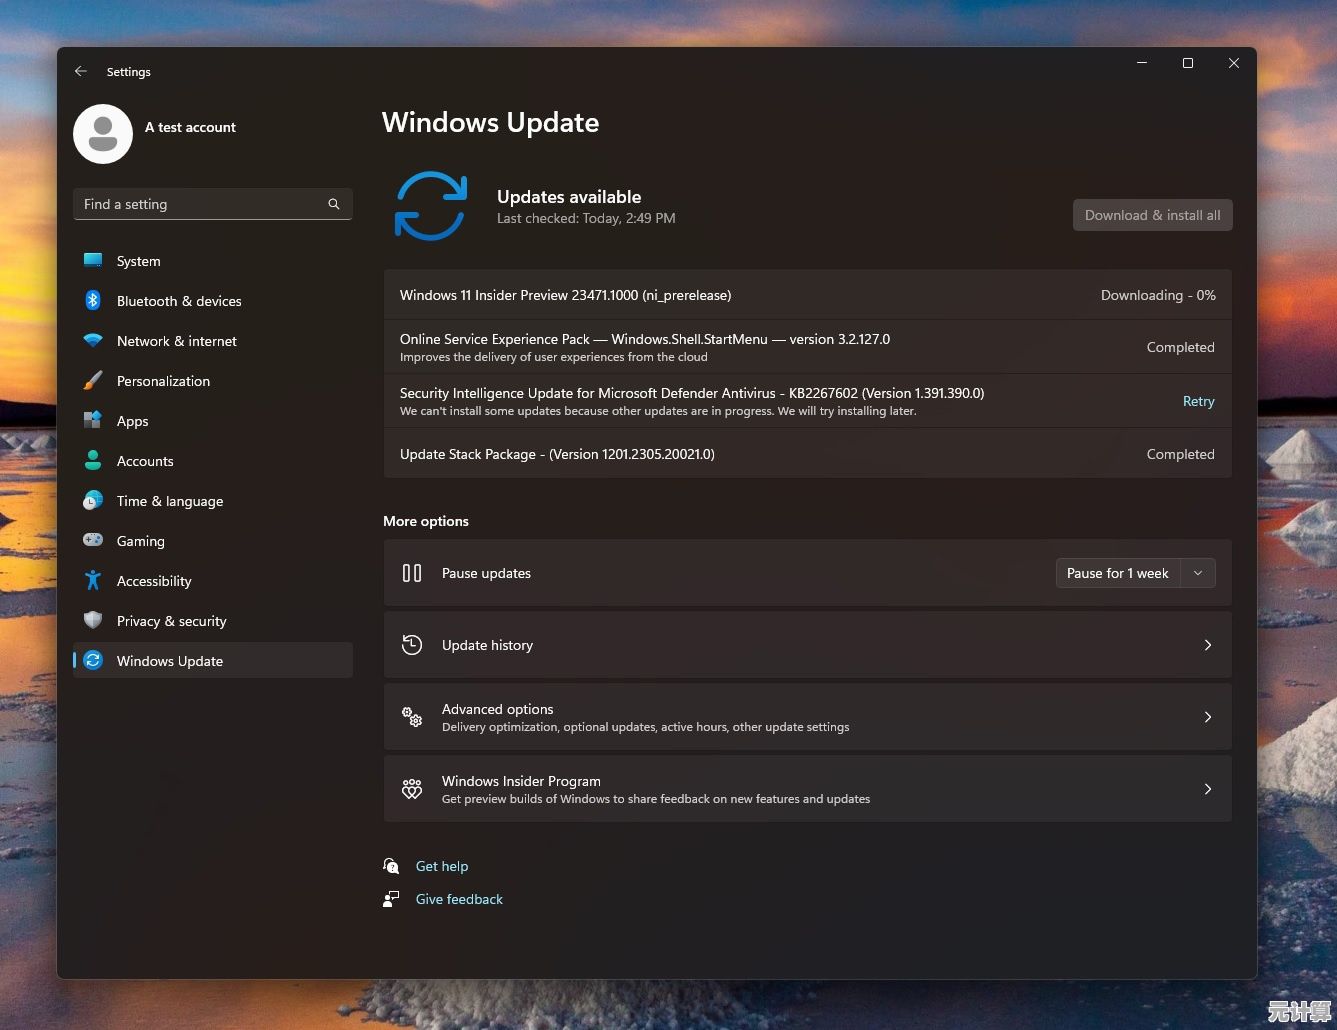The image size is (1337, 1030).
Task: Click the large blue update sync icon
Action: pyautogui.click(x=431, y=206)
